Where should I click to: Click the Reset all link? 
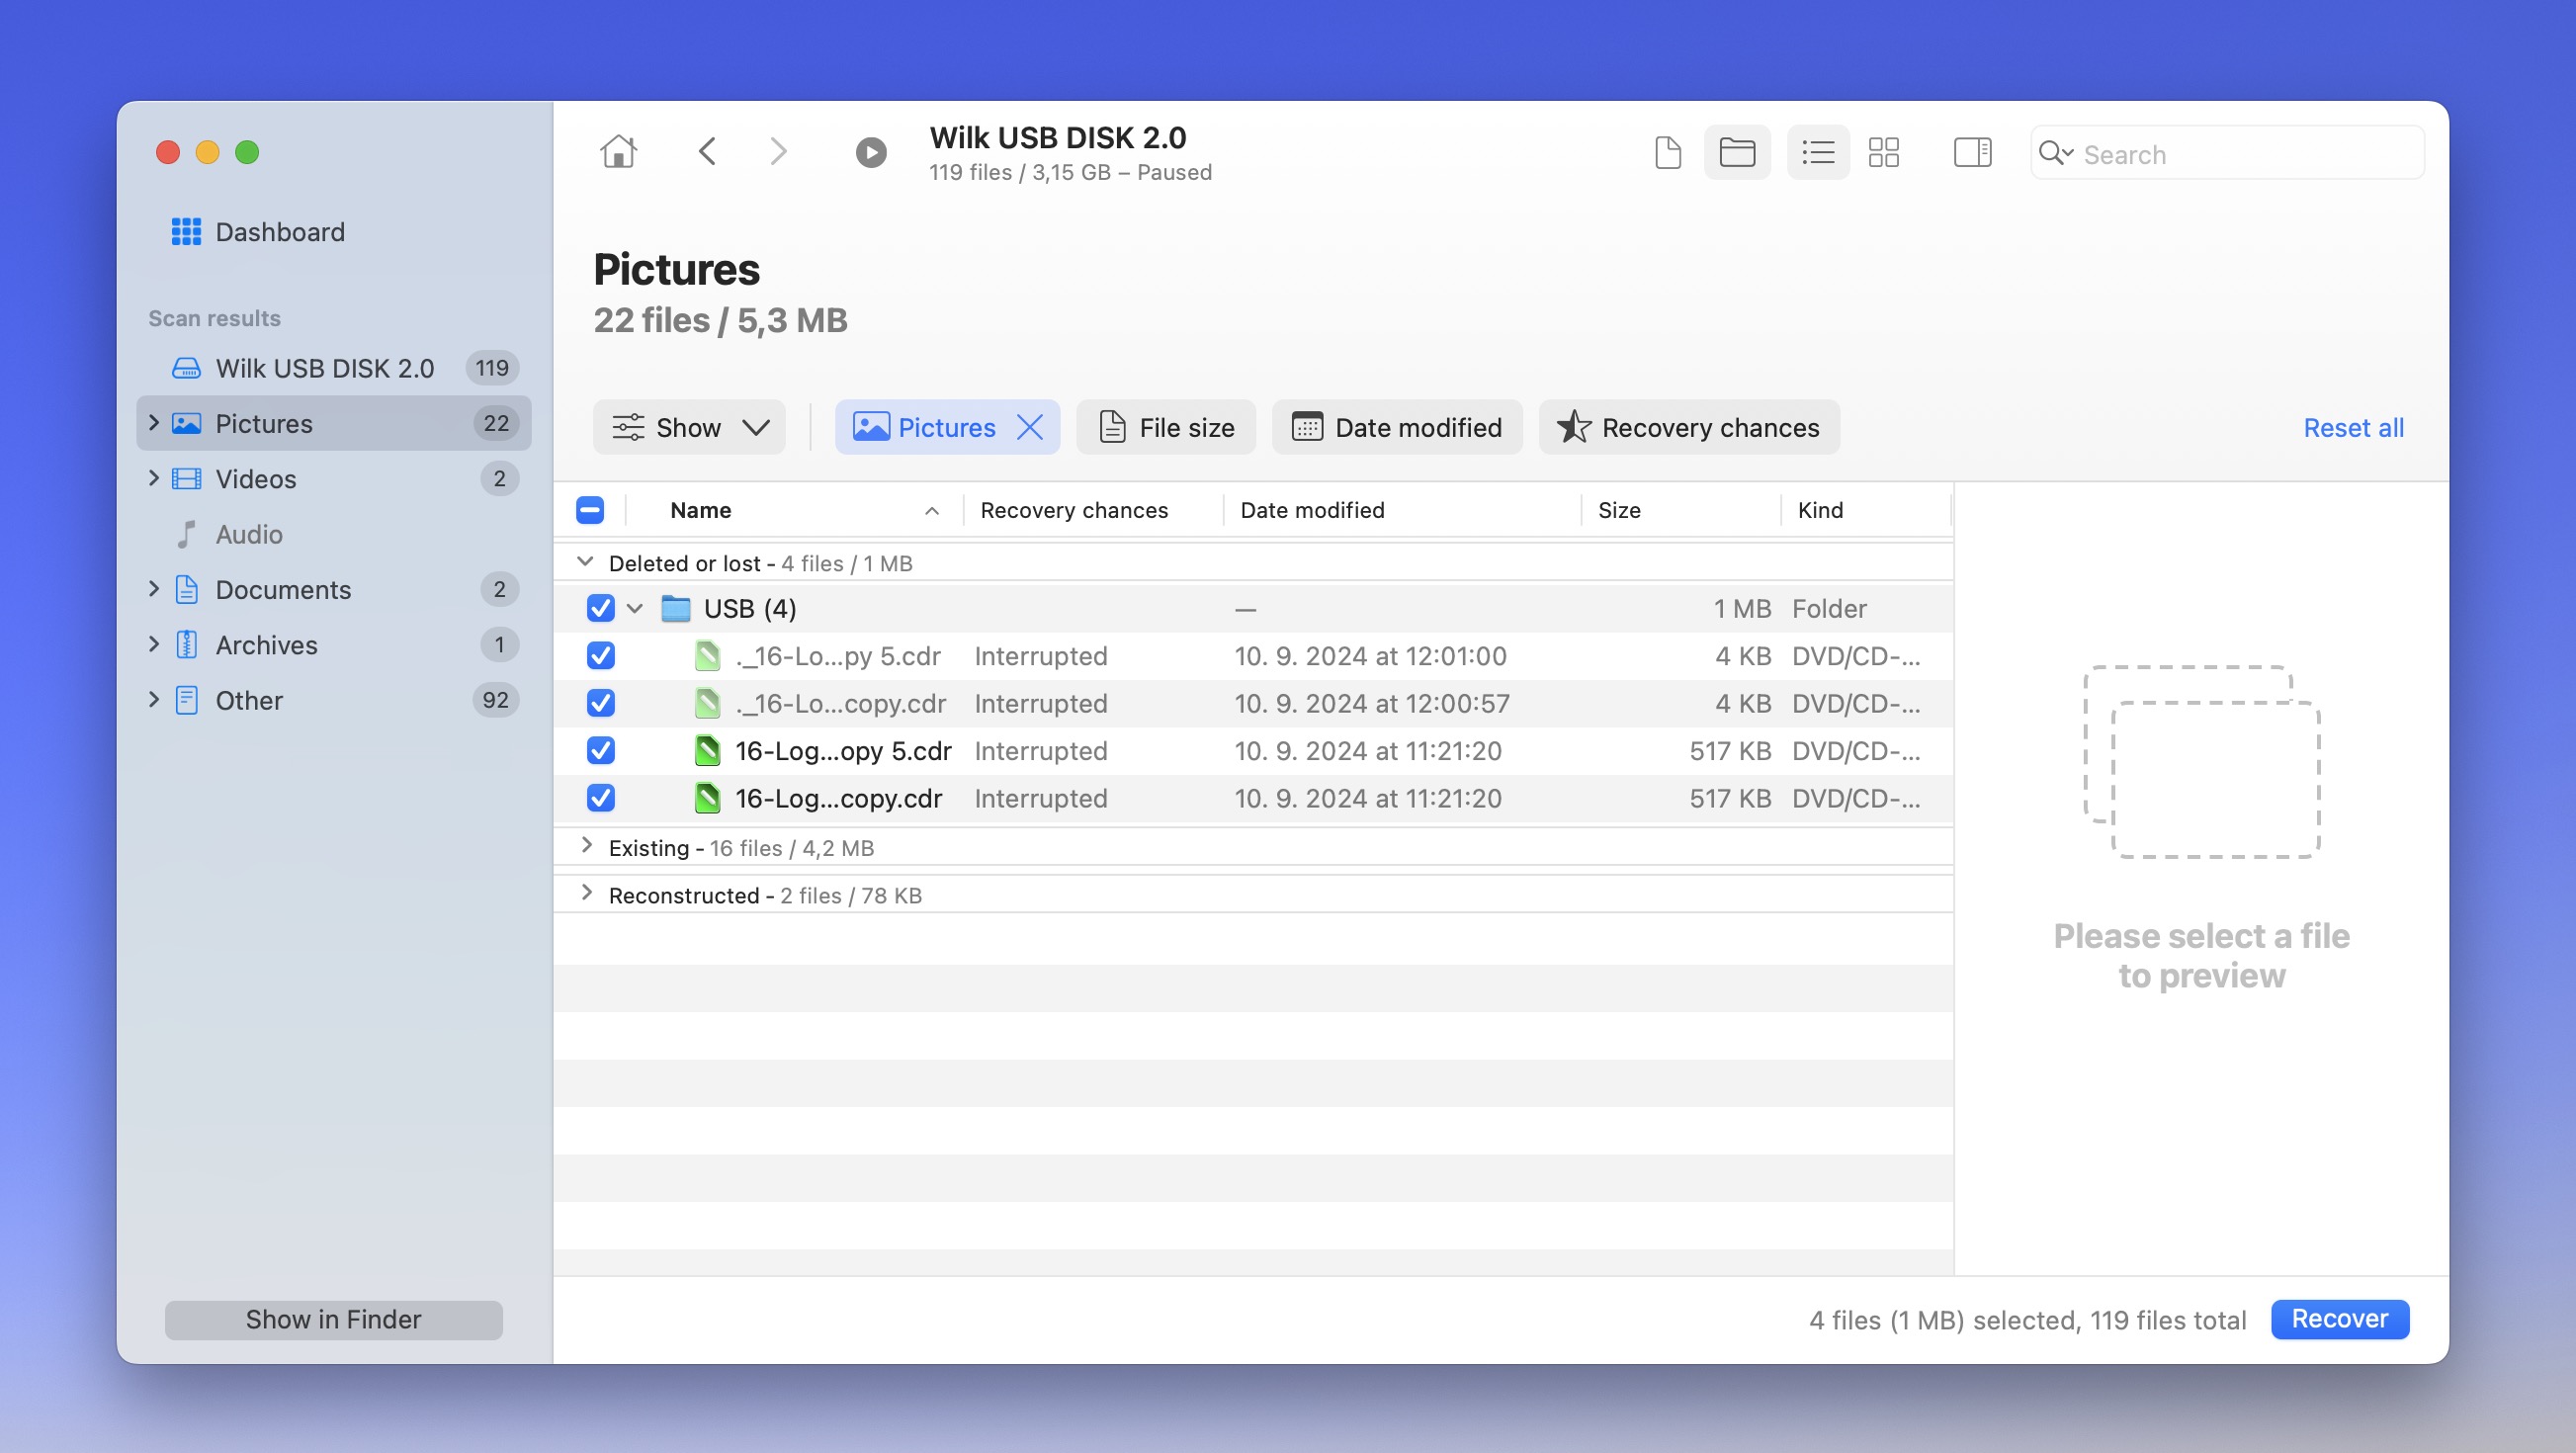2353,428
